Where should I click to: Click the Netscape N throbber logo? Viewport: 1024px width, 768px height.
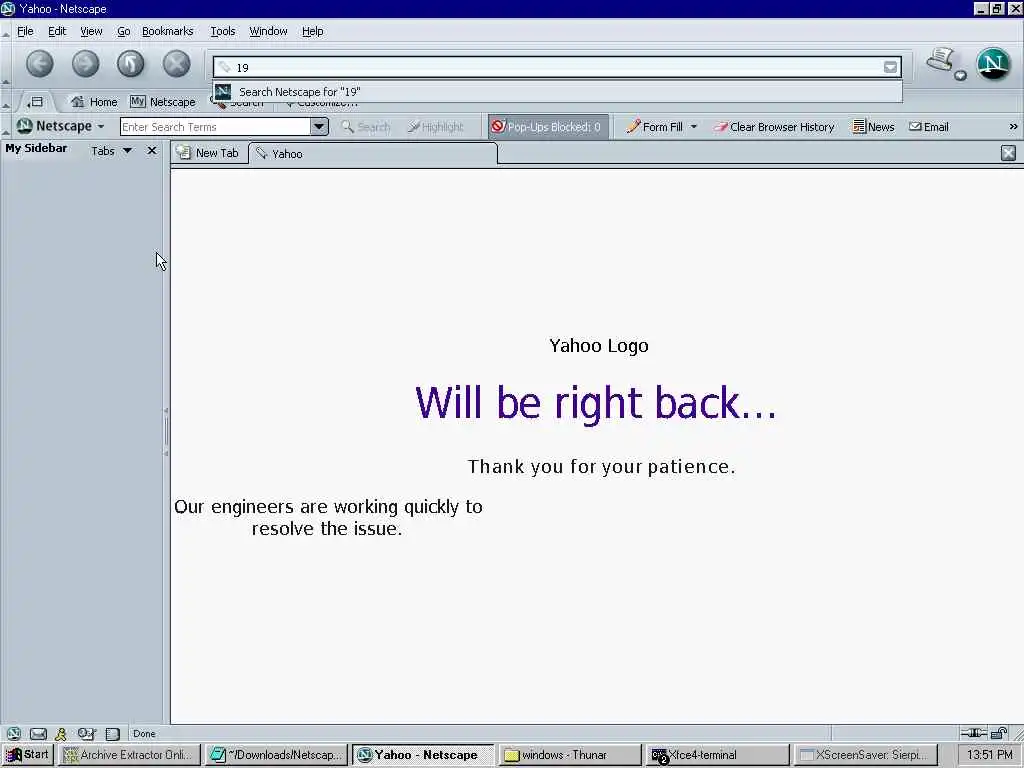point(993,63)
